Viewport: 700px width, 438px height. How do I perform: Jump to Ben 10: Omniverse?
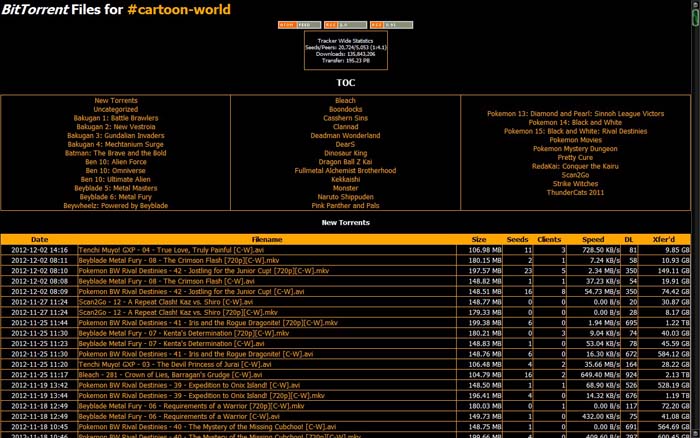point(116,171)
